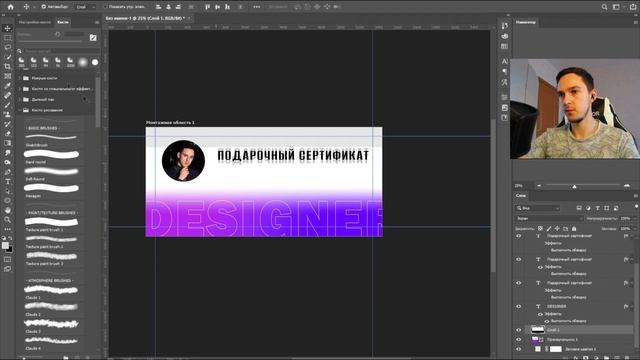
Task: Switch to Настройки кисти tab
Action: 35,22
